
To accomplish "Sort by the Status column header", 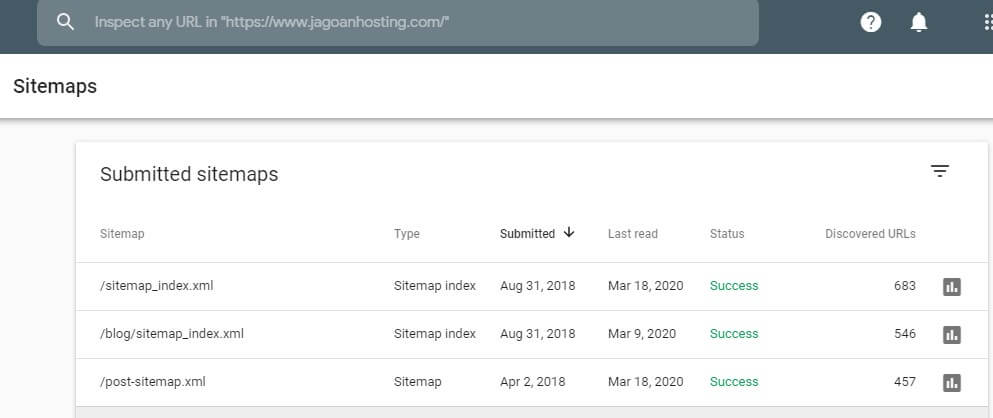I will point(727,234).
